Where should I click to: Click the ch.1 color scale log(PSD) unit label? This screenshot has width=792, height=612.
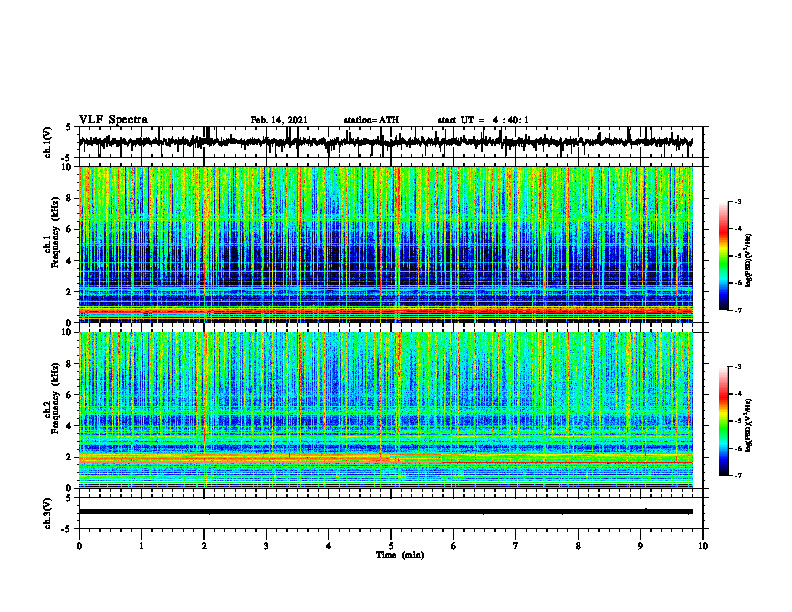[748, 261]
